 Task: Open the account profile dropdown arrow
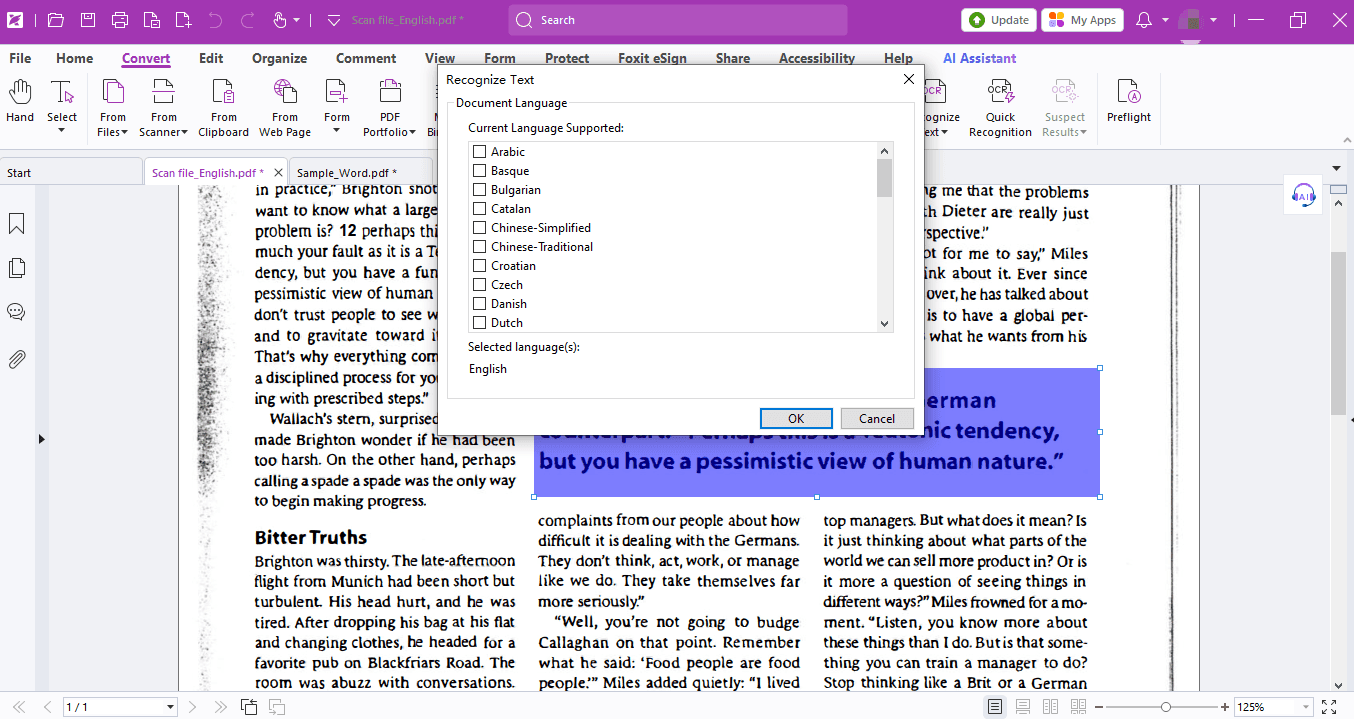click(1214, 20)
